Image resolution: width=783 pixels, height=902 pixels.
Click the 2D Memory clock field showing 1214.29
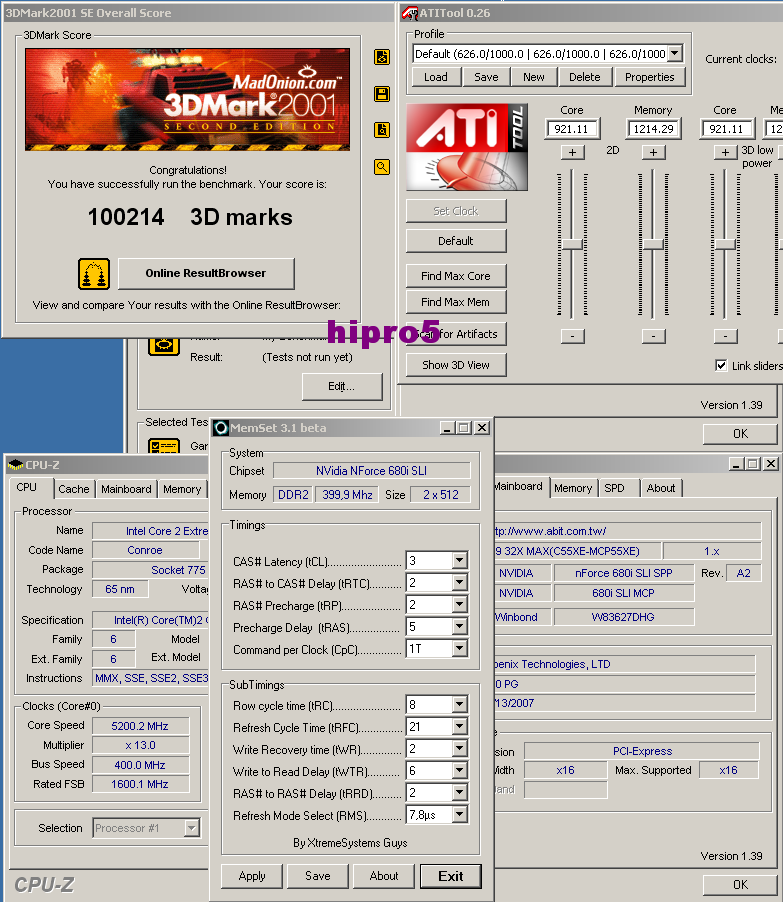(x=654, y=129)
